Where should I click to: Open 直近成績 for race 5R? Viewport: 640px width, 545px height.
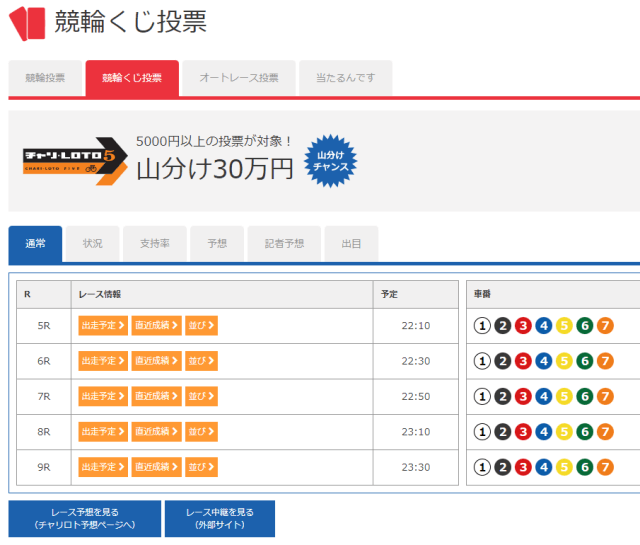[157, 325]
